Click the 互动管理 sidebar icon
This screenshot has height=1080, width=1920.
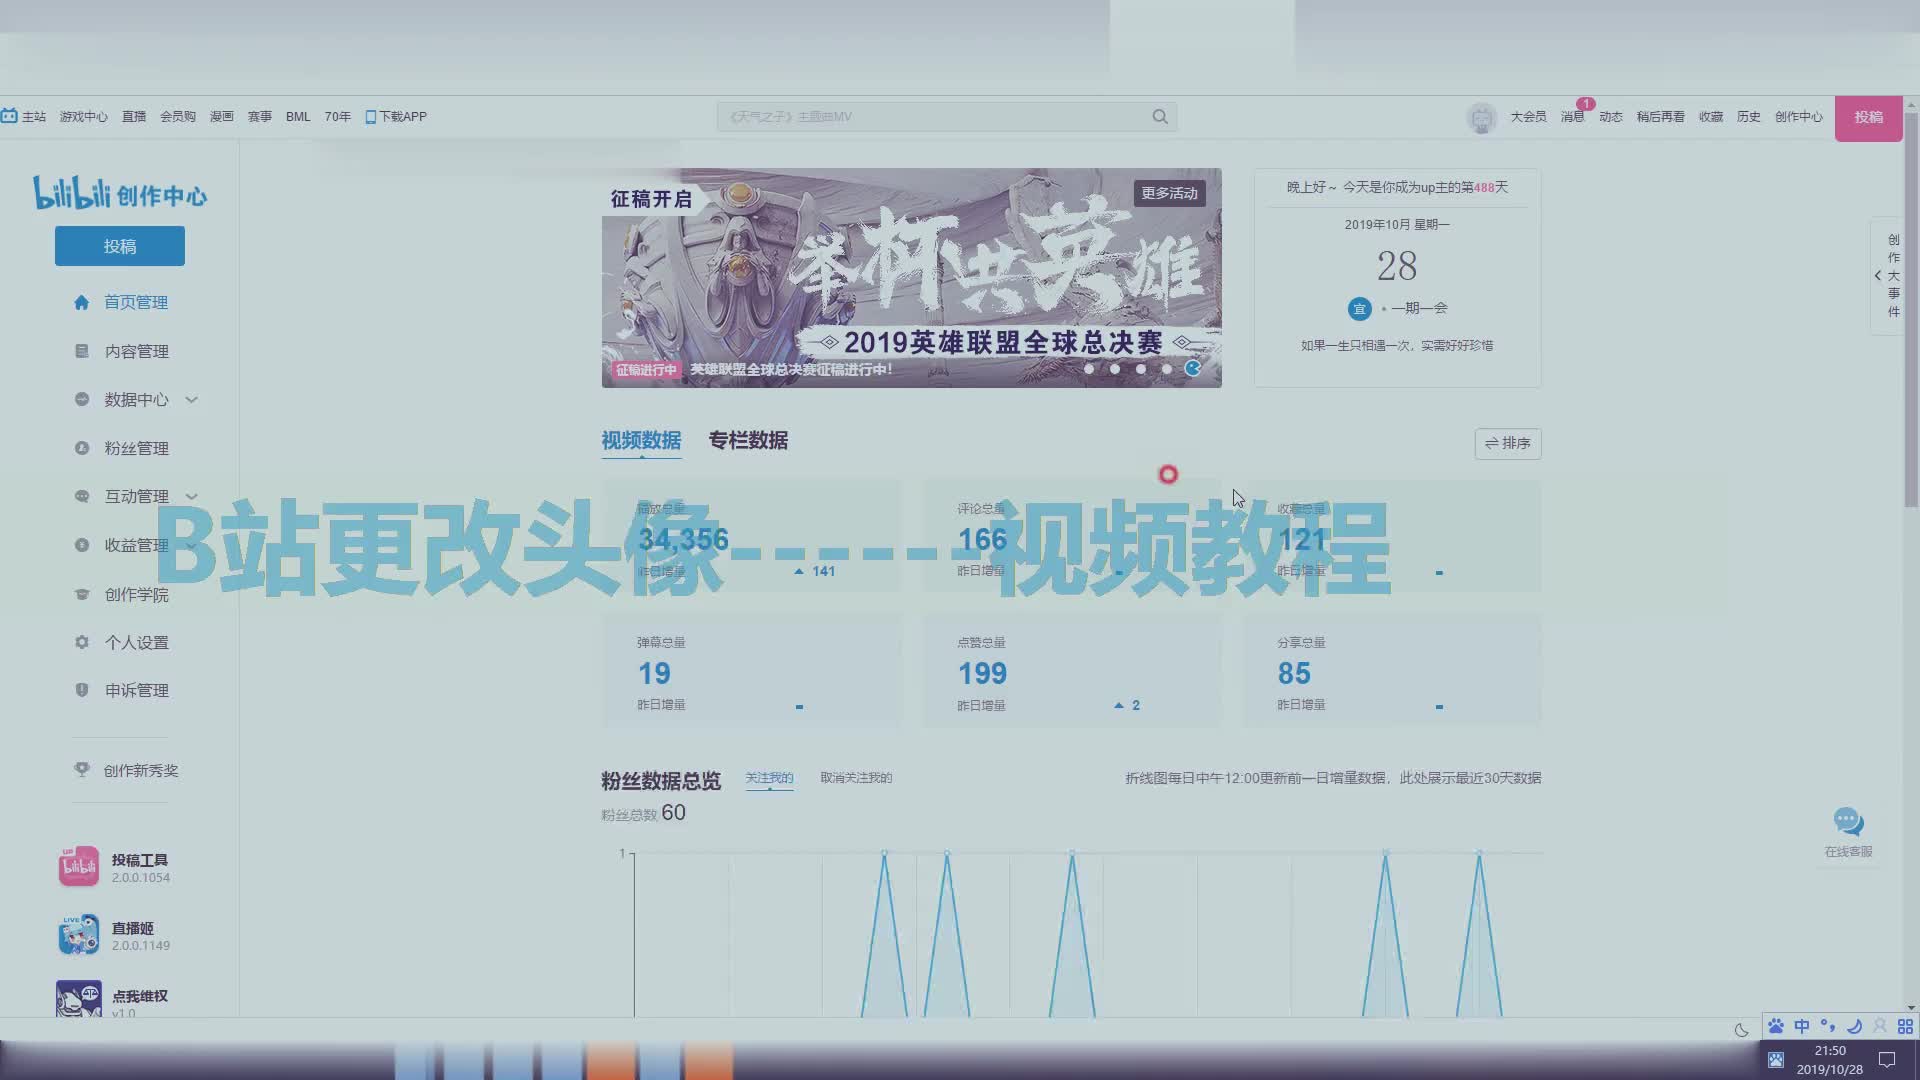[x=82, y=496]
